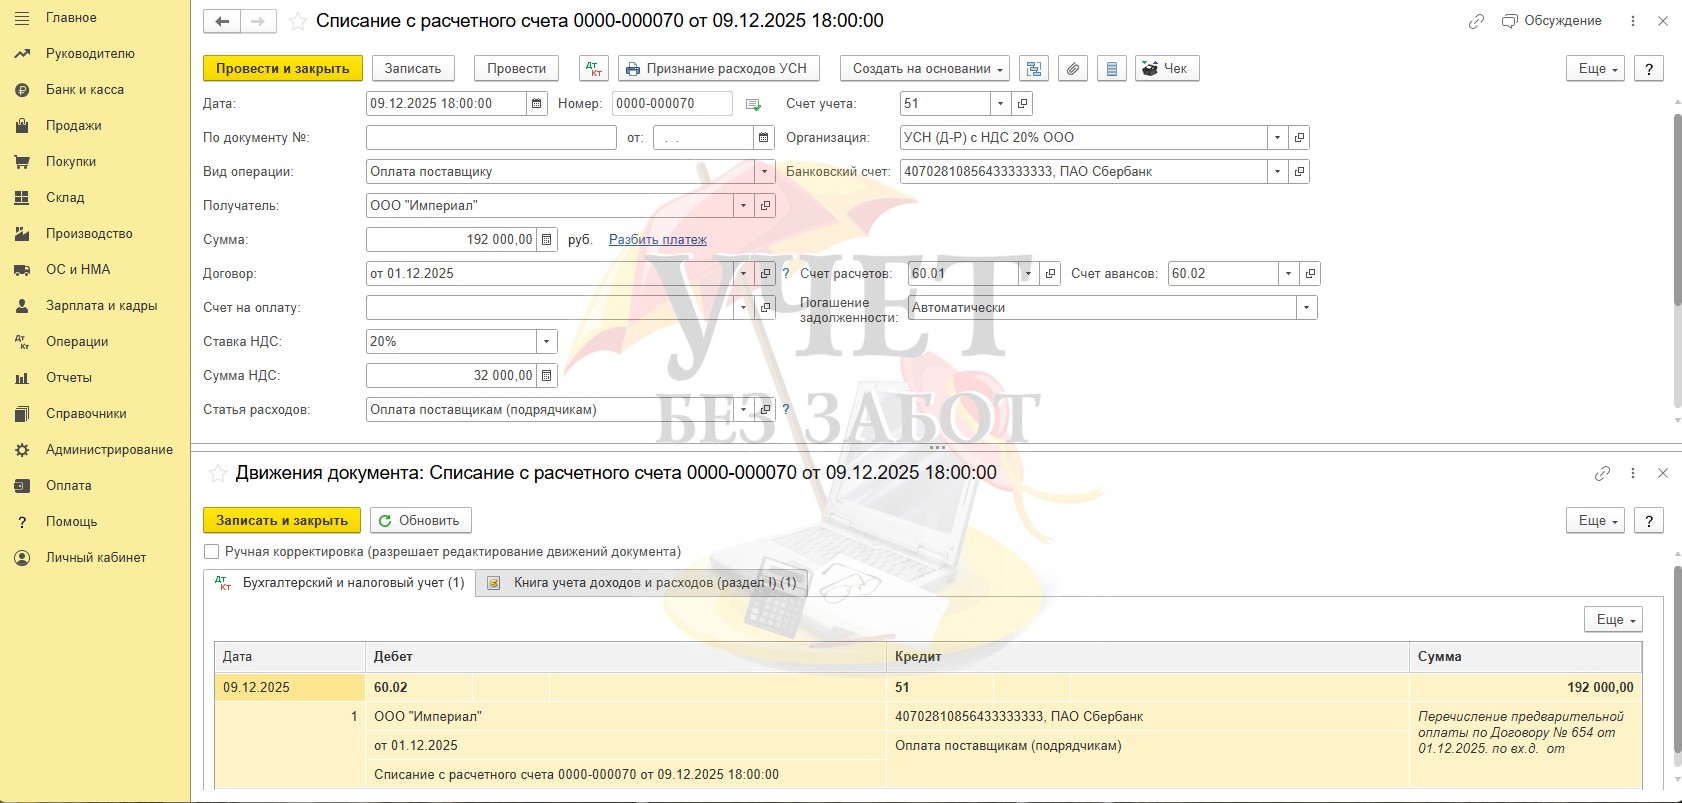This screenshot has height=803, width=1682.
Task: Attach files using the paperclip icon
Action: tap(1072, 68)
